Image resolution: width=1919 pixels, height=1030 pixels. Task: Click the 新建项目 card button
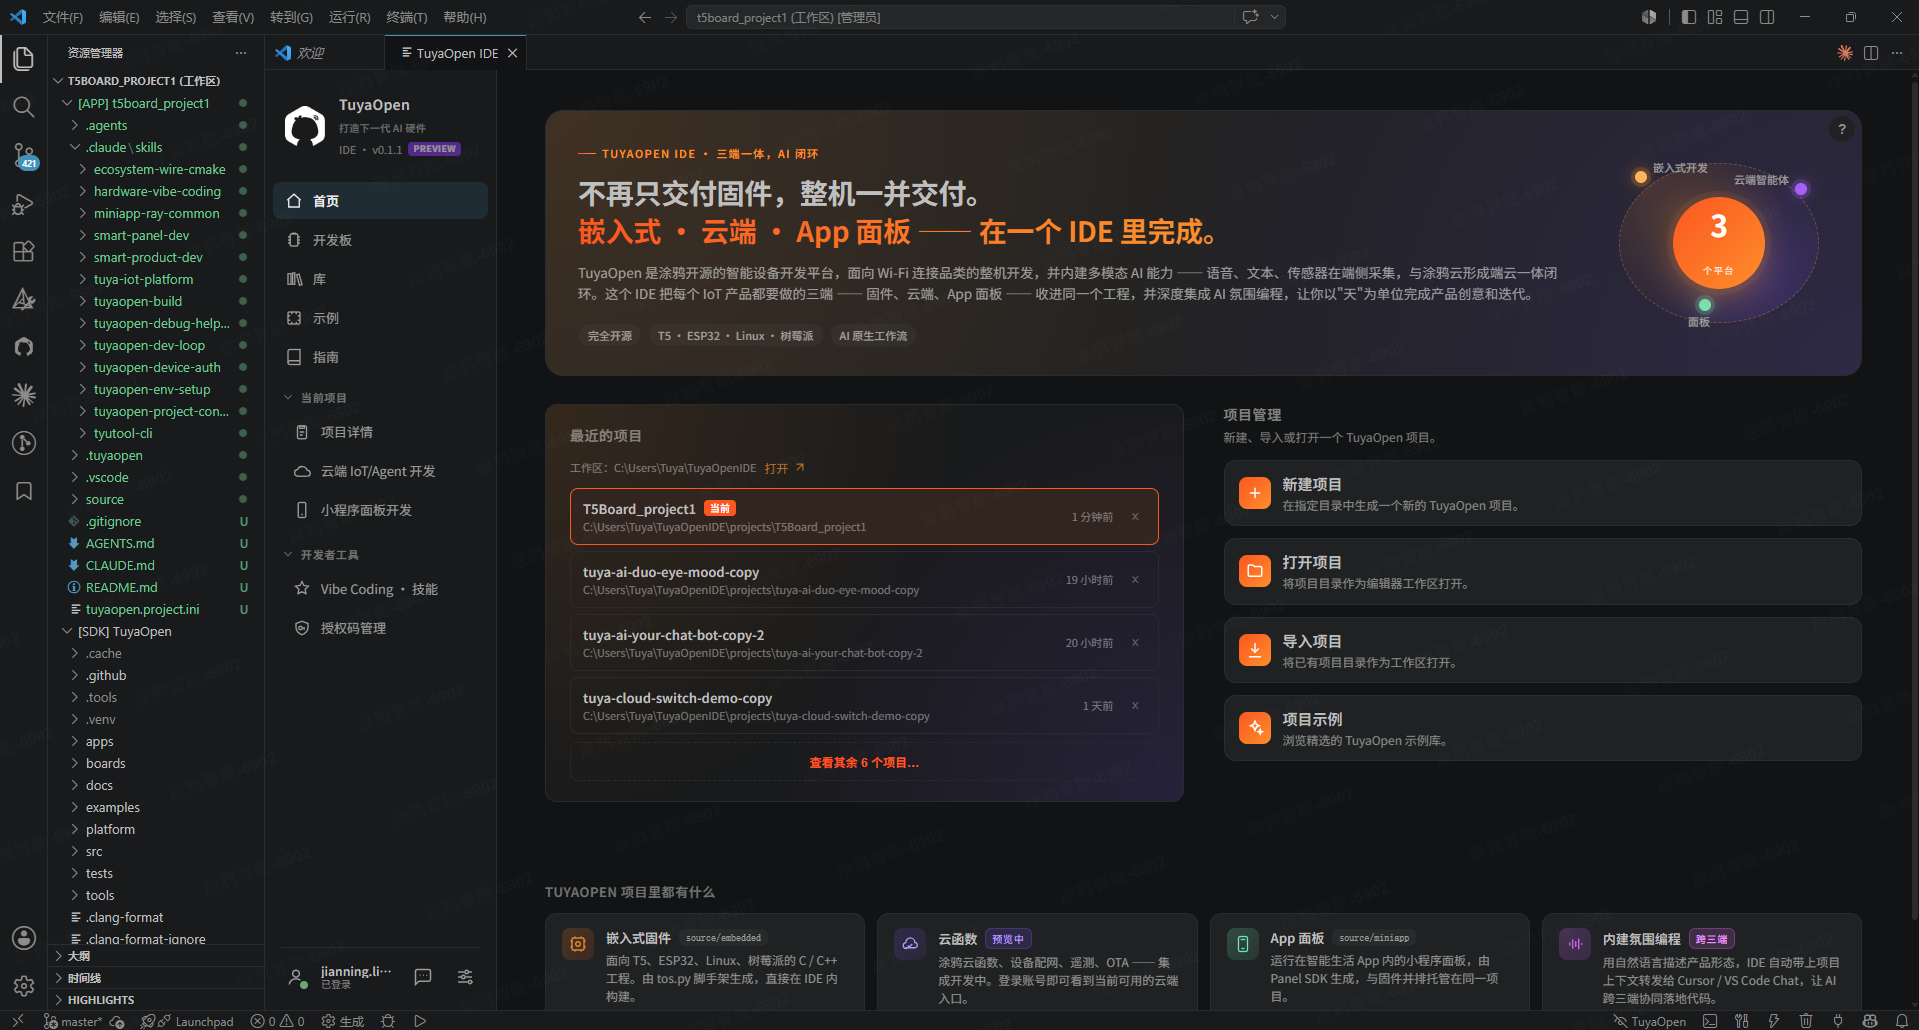pyautogui.click(x=1542, y=493)
